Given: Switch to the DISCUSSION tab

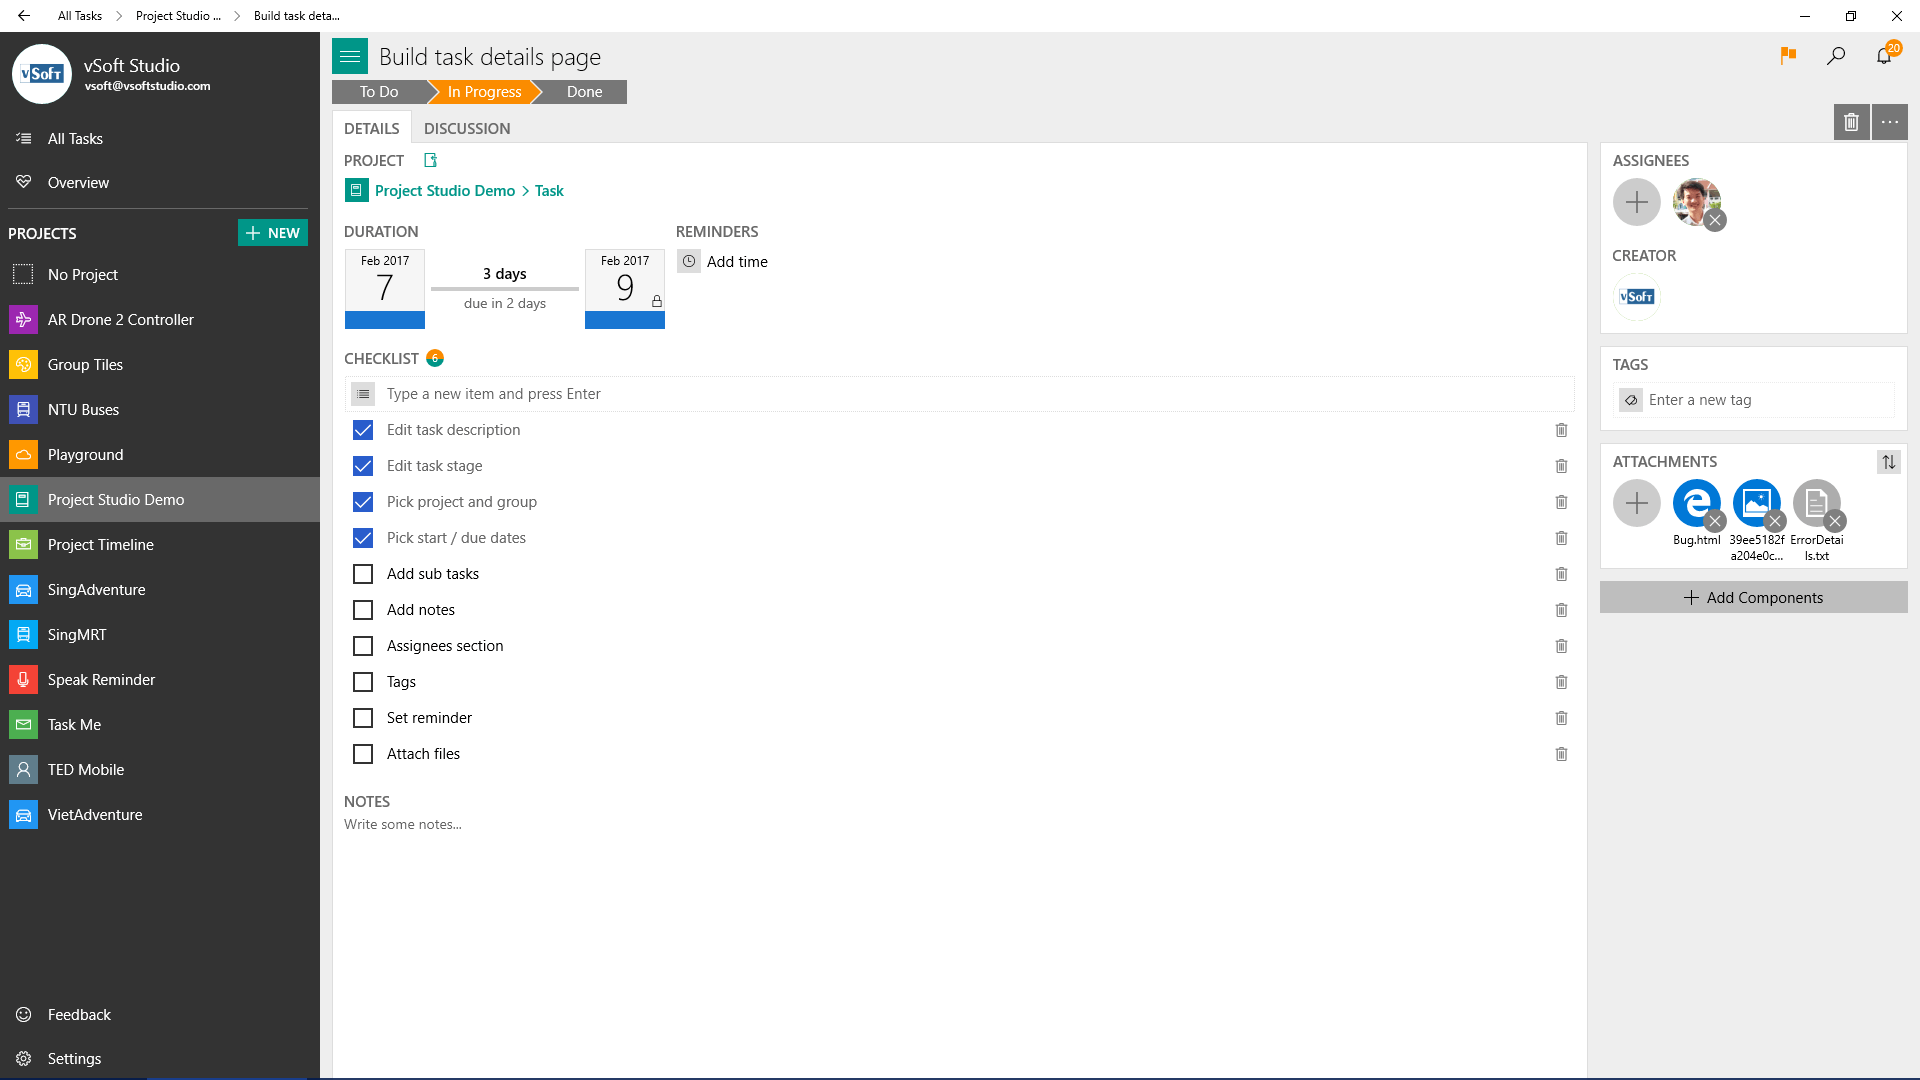Looking at the screenshot, I should pyautogui.click(x=467, y=128).
